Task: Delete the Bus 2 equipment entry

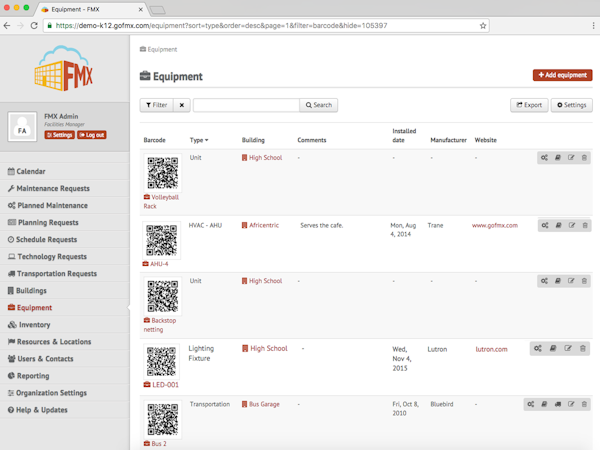Action: (x=584, y=404)
